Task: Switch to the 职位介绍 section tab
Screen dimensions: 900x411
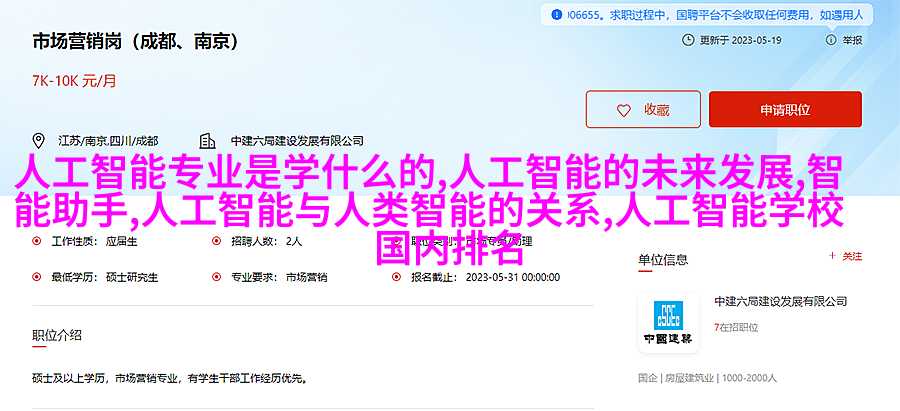Action: click(56, 336)
